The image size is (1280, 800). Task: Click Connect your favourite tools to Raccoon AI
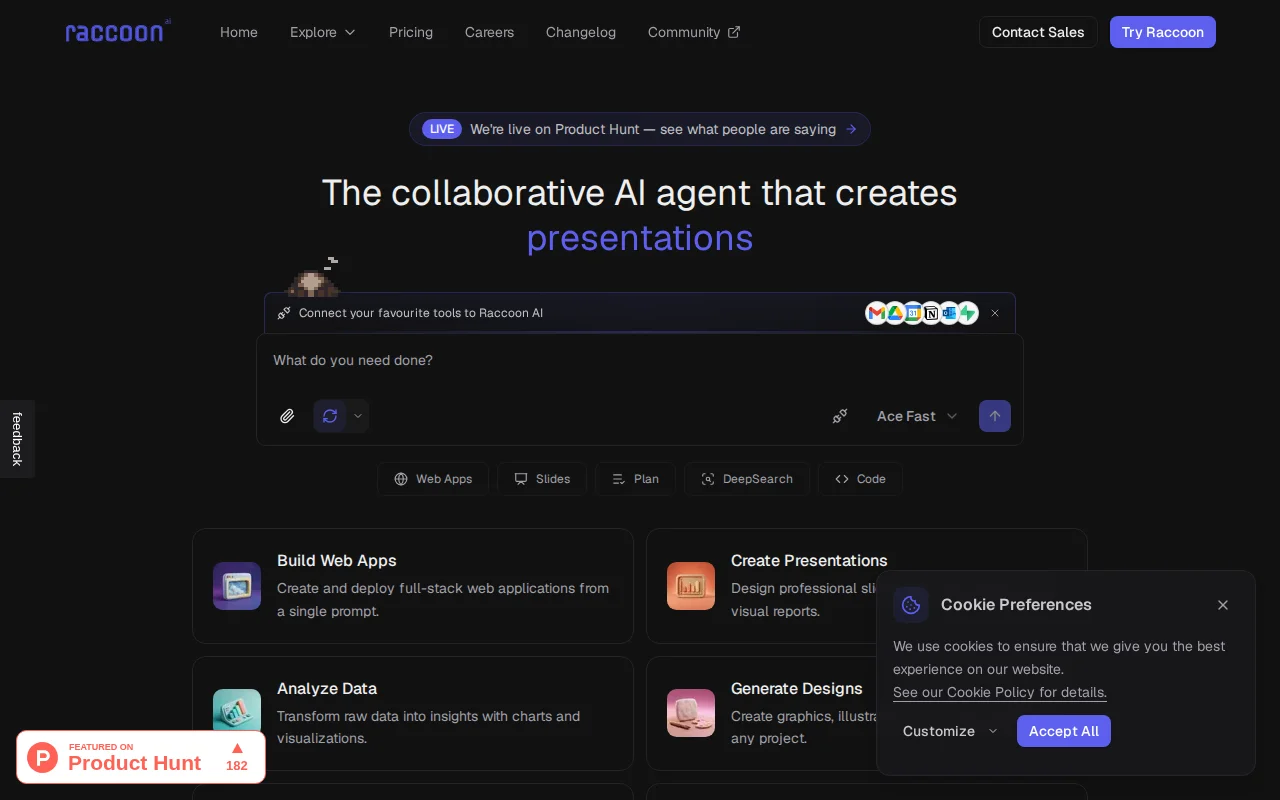click(x=421, y=313)
